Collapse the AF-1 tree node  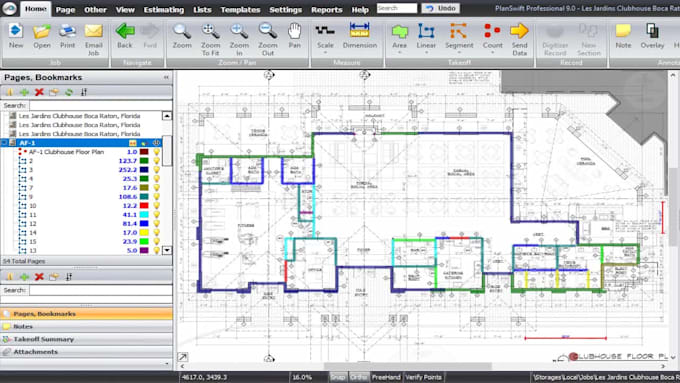click(4, 143)
